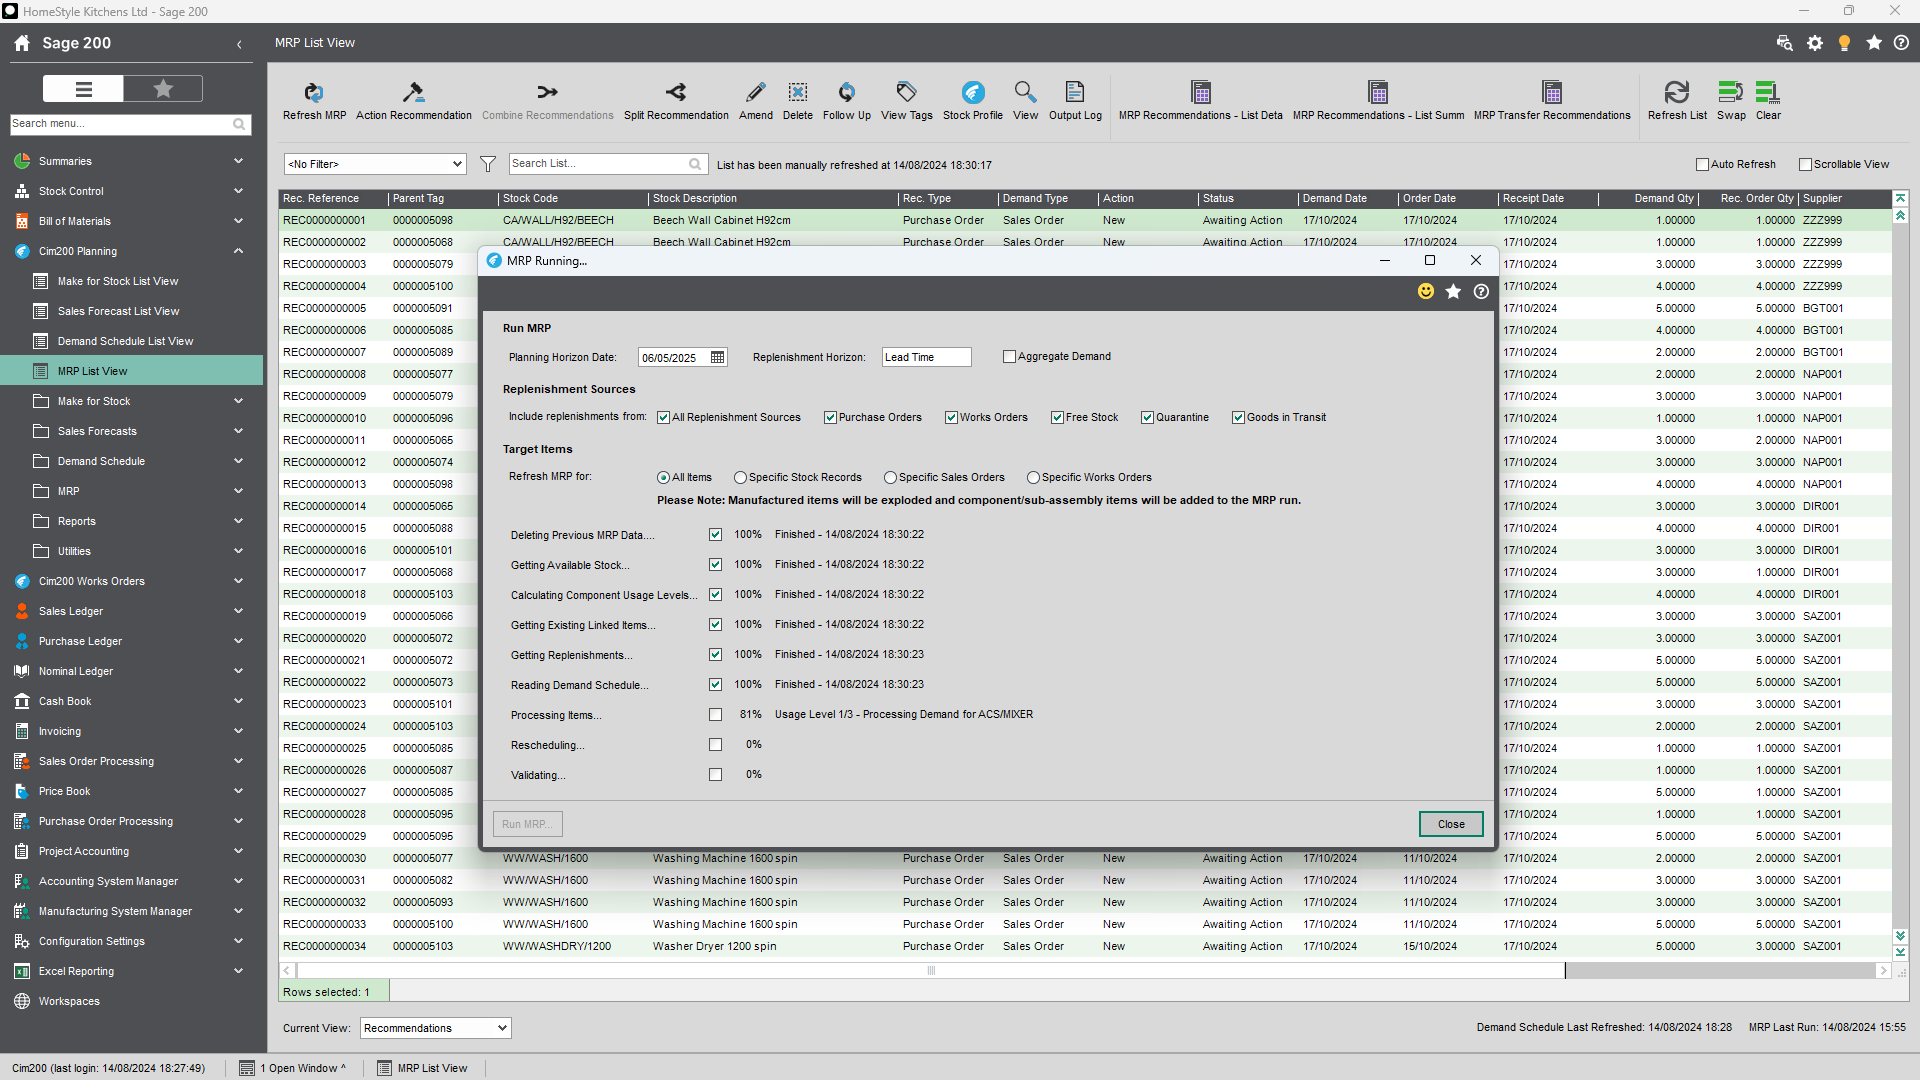This screenshot has height=1080, width=1920.
Task: Click the smiley feedback icon in MRP dialog
Action: click(1426, 291)
